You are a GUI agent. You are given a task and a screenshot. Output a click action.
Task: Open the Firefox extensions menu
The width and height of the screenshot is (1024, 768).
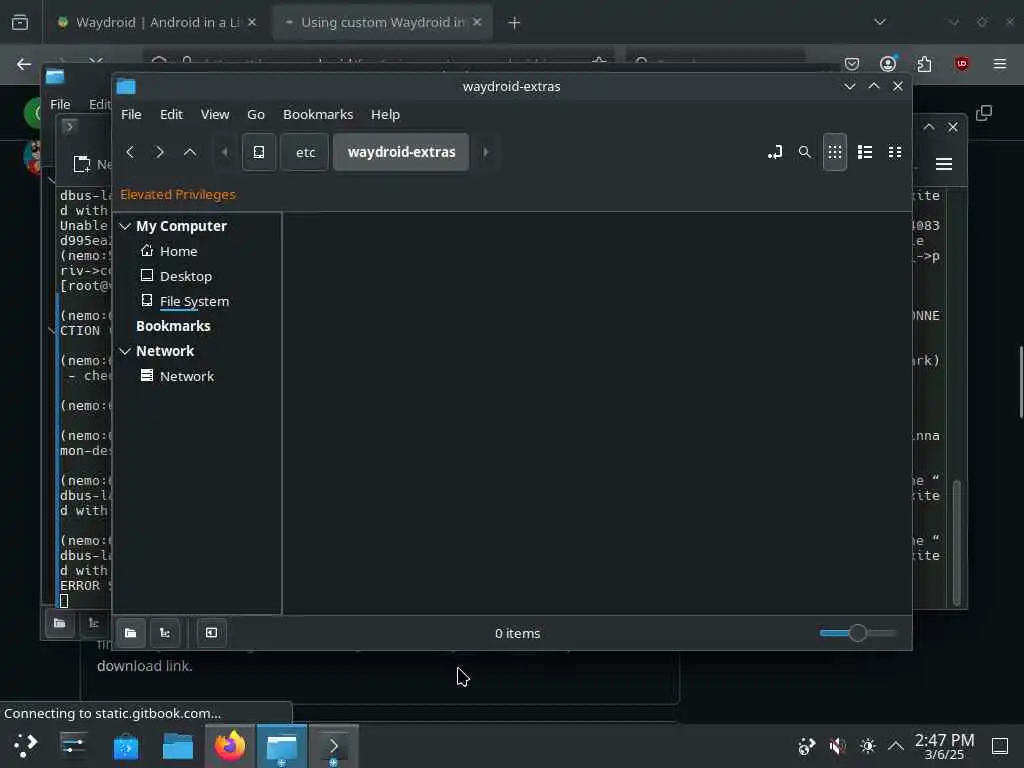[924, 64]
